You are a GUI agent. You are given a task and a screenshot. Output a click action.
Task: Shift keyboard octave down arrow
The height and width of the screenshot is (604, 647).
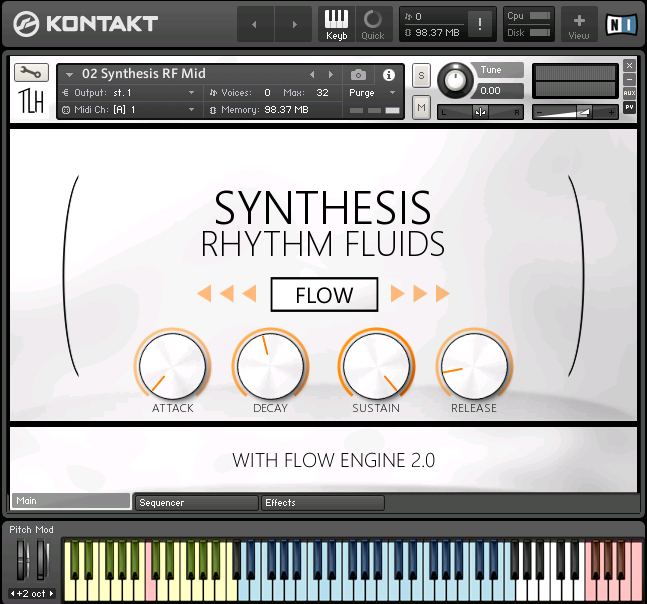tap(12, 594)
